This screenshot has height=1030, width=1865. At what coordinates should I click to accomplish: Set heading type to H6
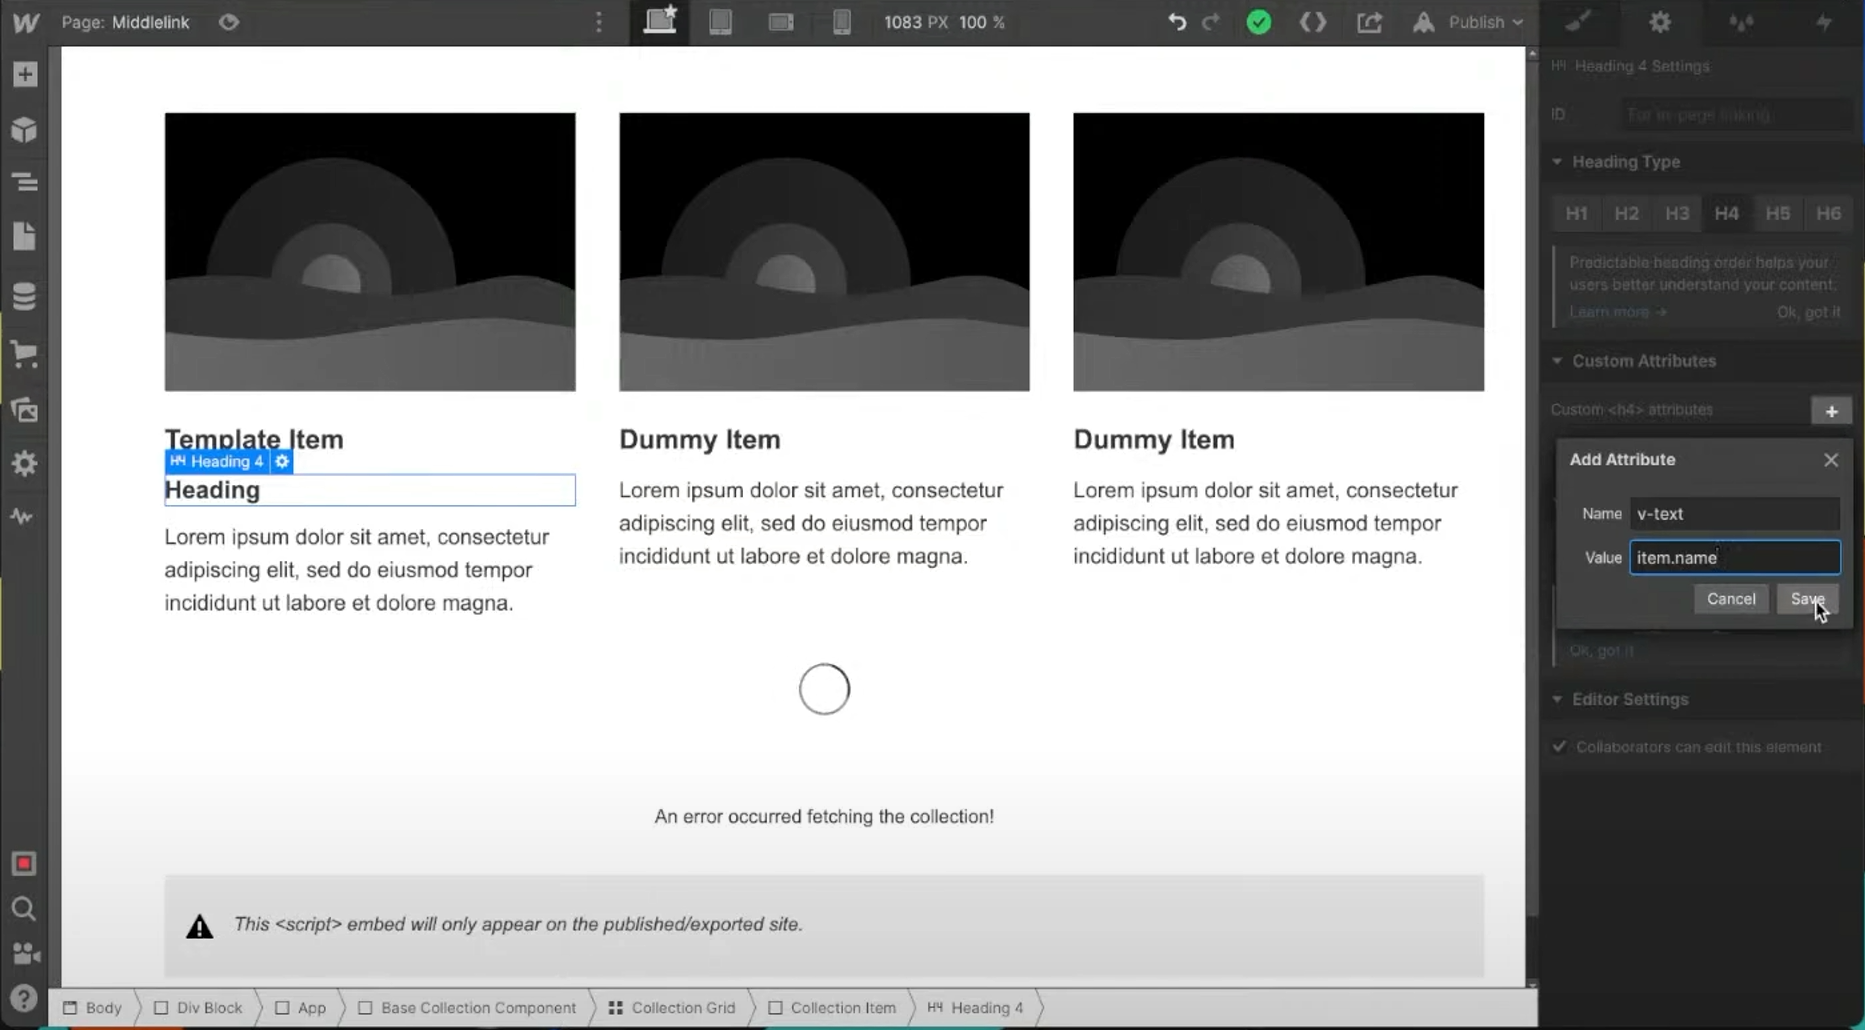1829,213
